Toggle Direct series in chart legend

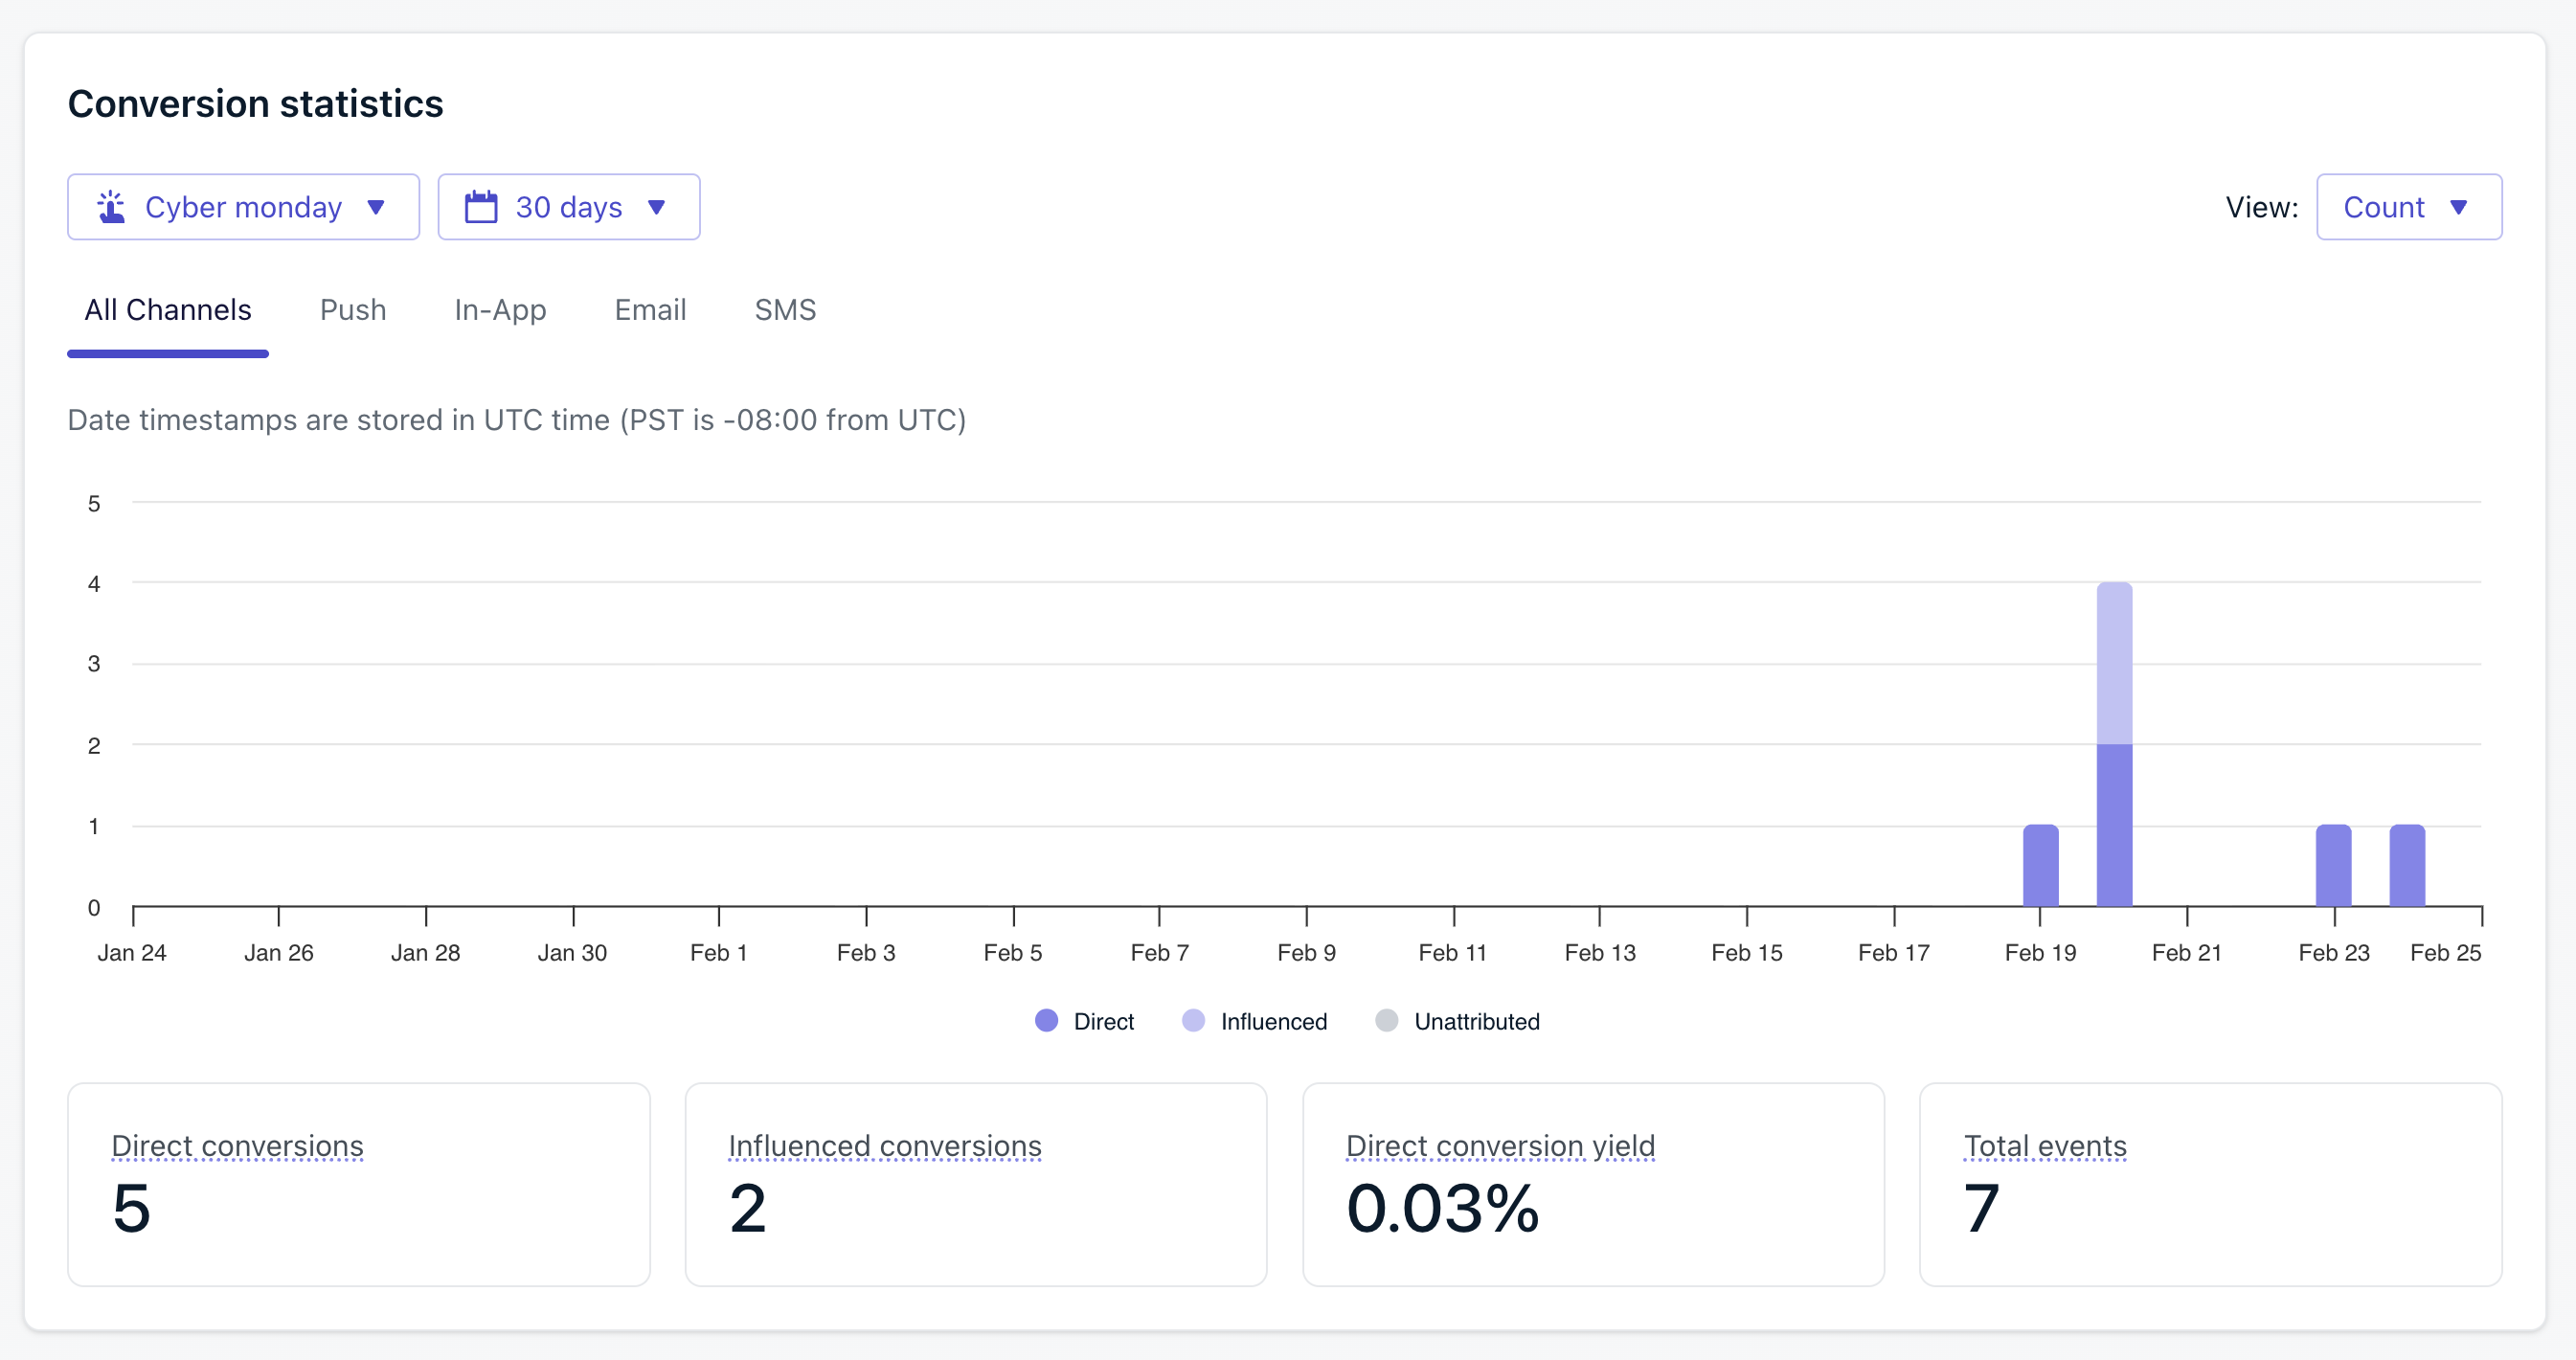pyautogui.click(x=1102, y=1021)
